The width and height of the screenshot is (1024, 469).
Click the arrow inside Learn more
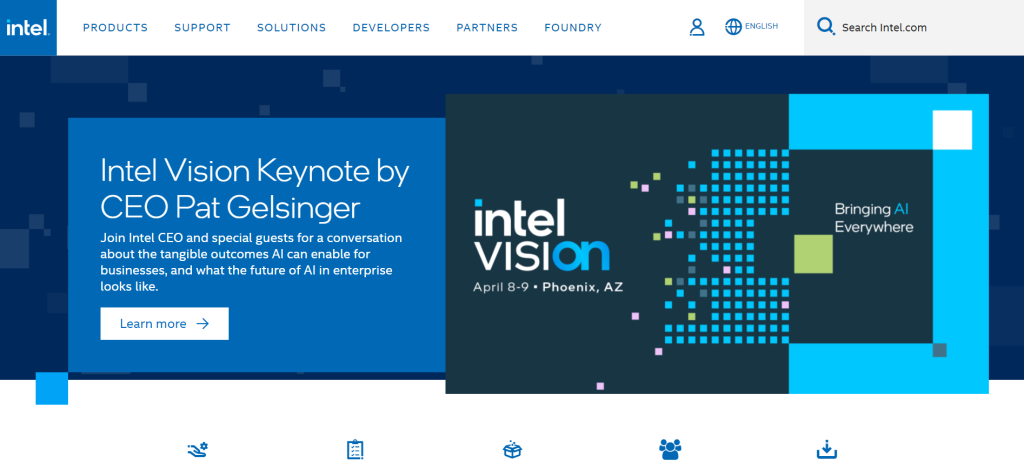pyautogui.click(x=202, y=323)
